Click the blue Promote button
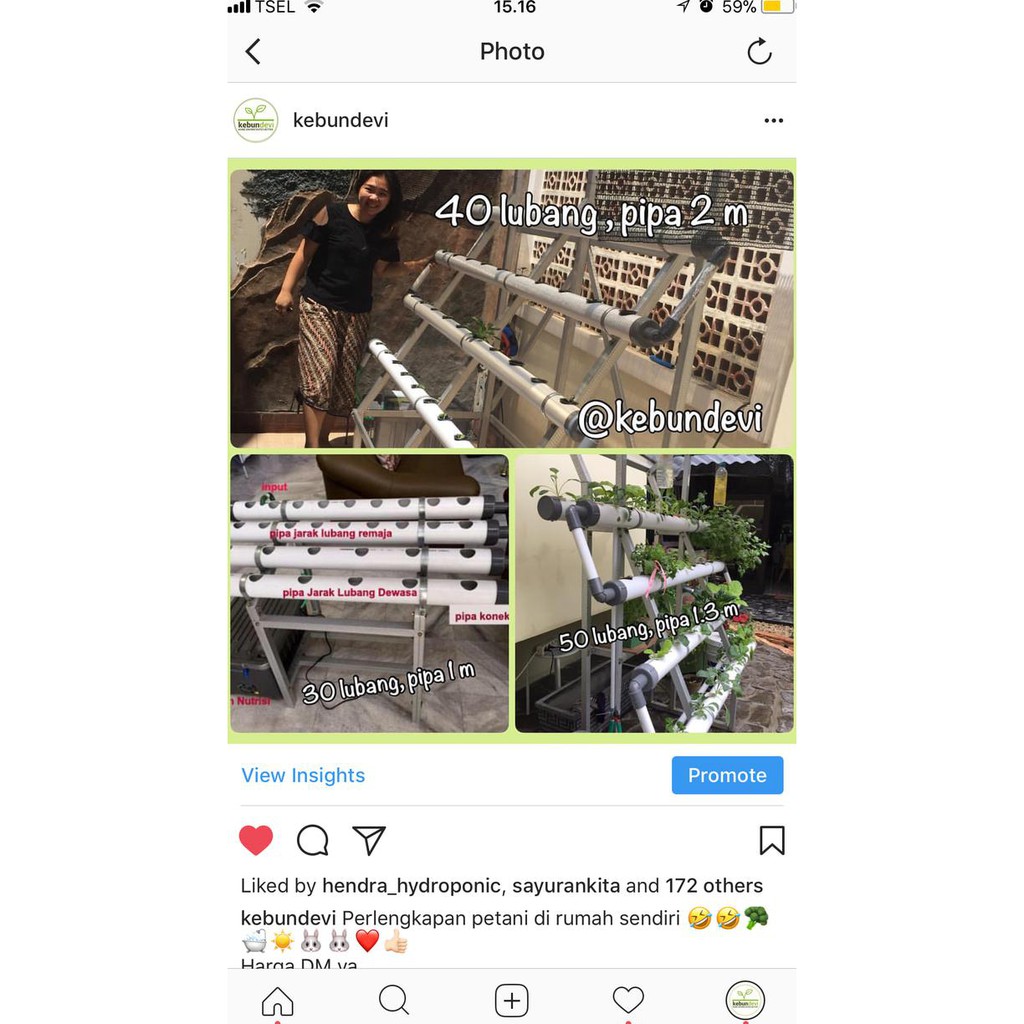This screenshot has height=1024, width=1024. 728,775
